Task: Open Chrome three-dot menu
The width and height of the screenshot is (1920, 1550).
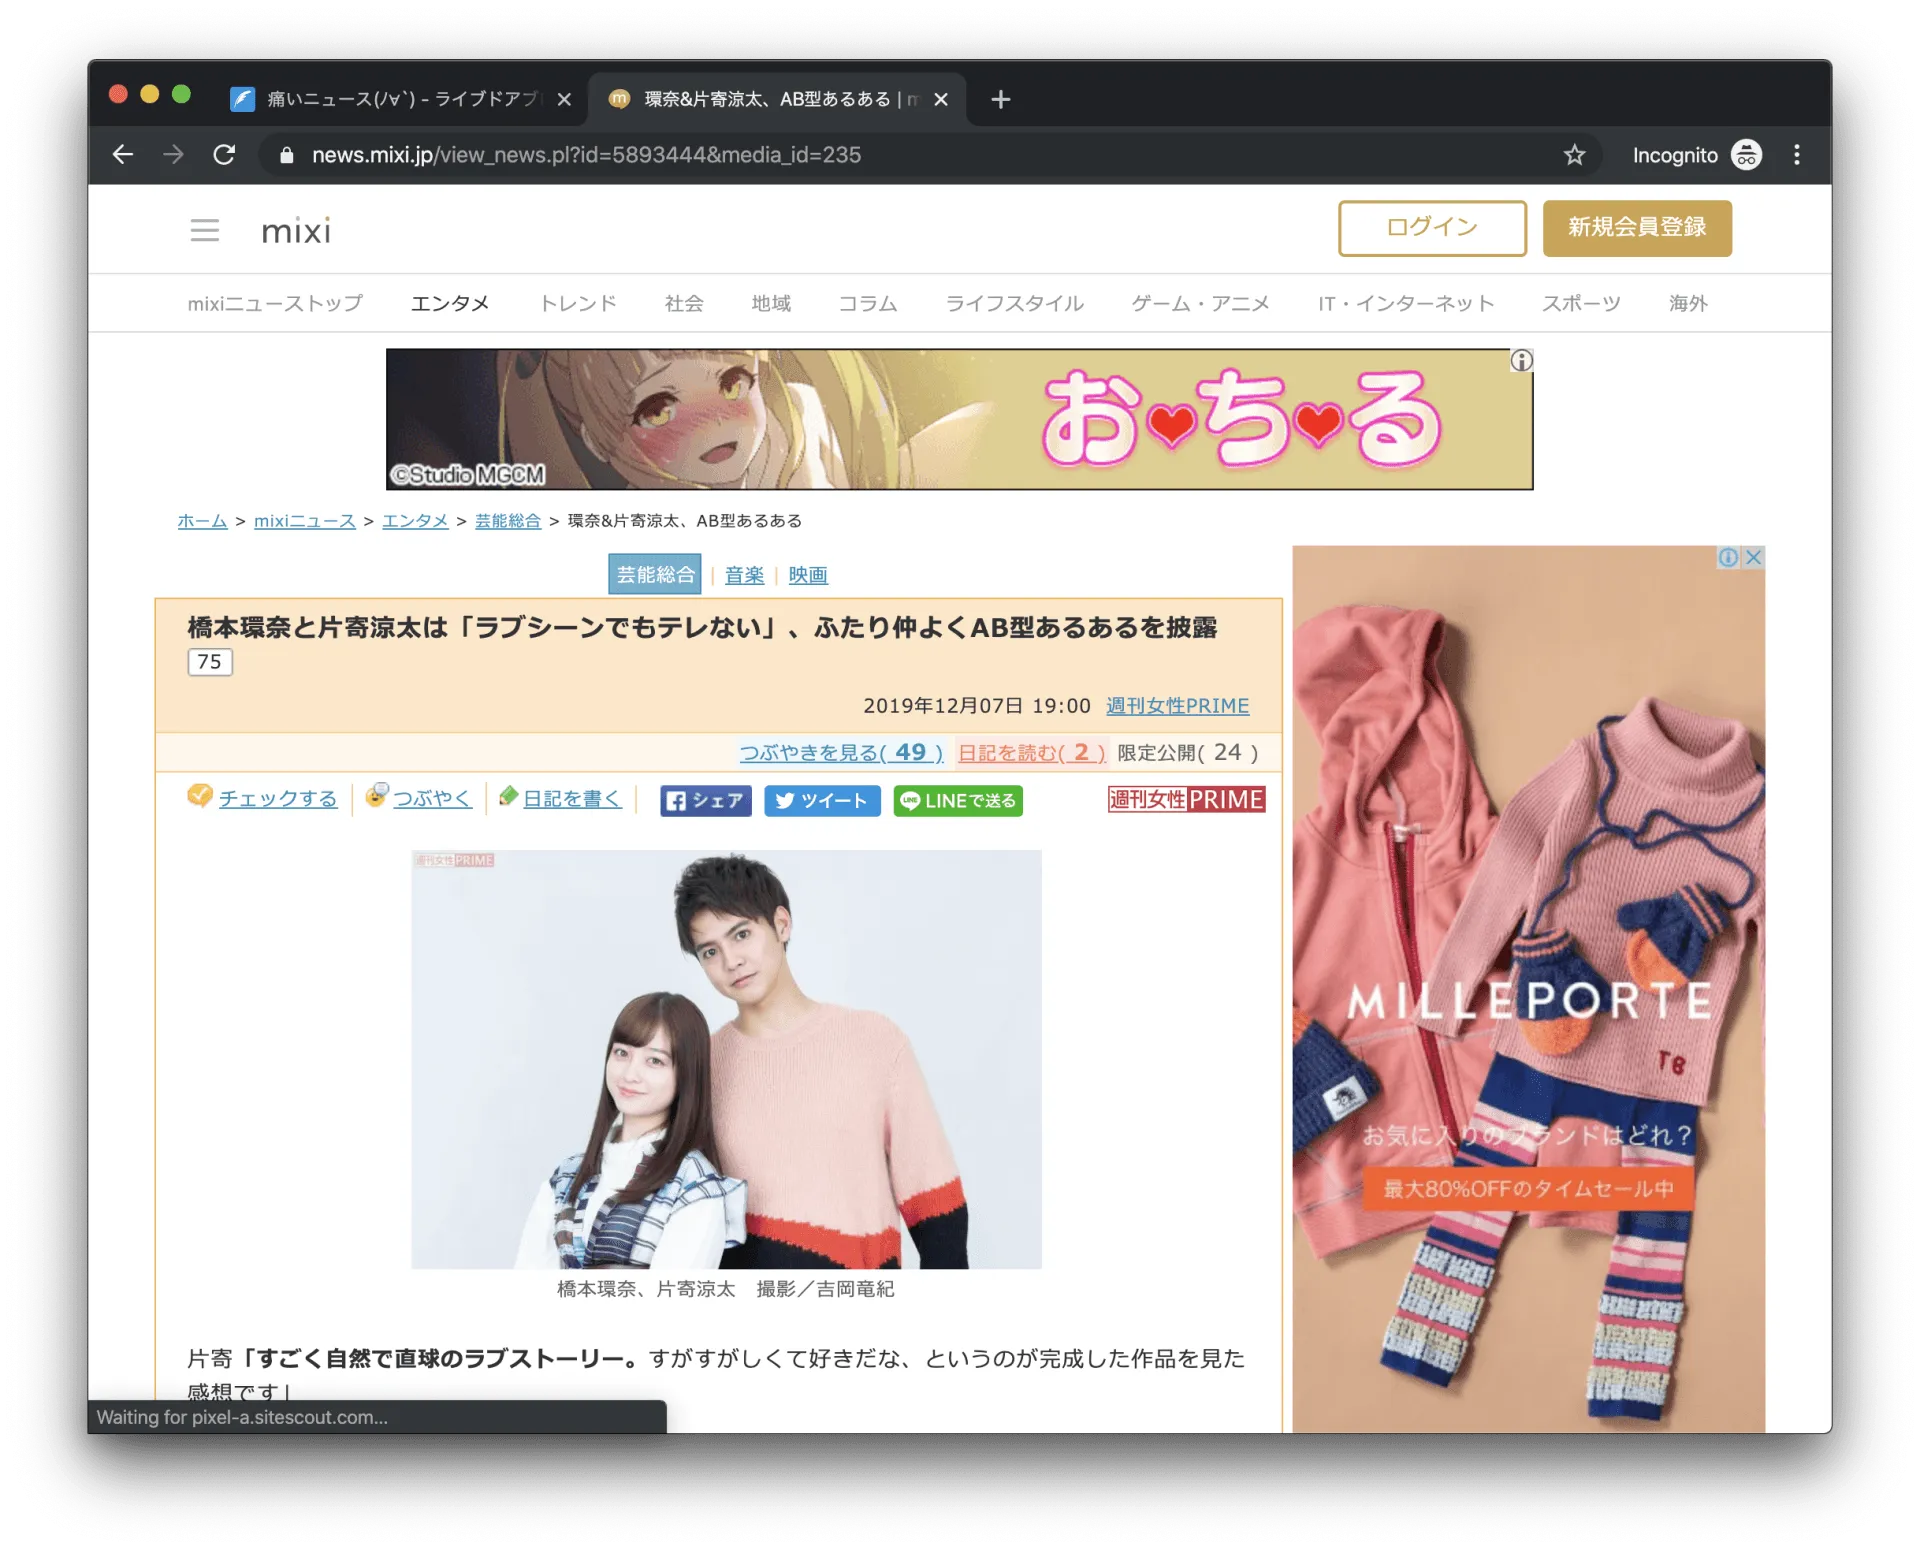Action: click(x=1797, y=155)
